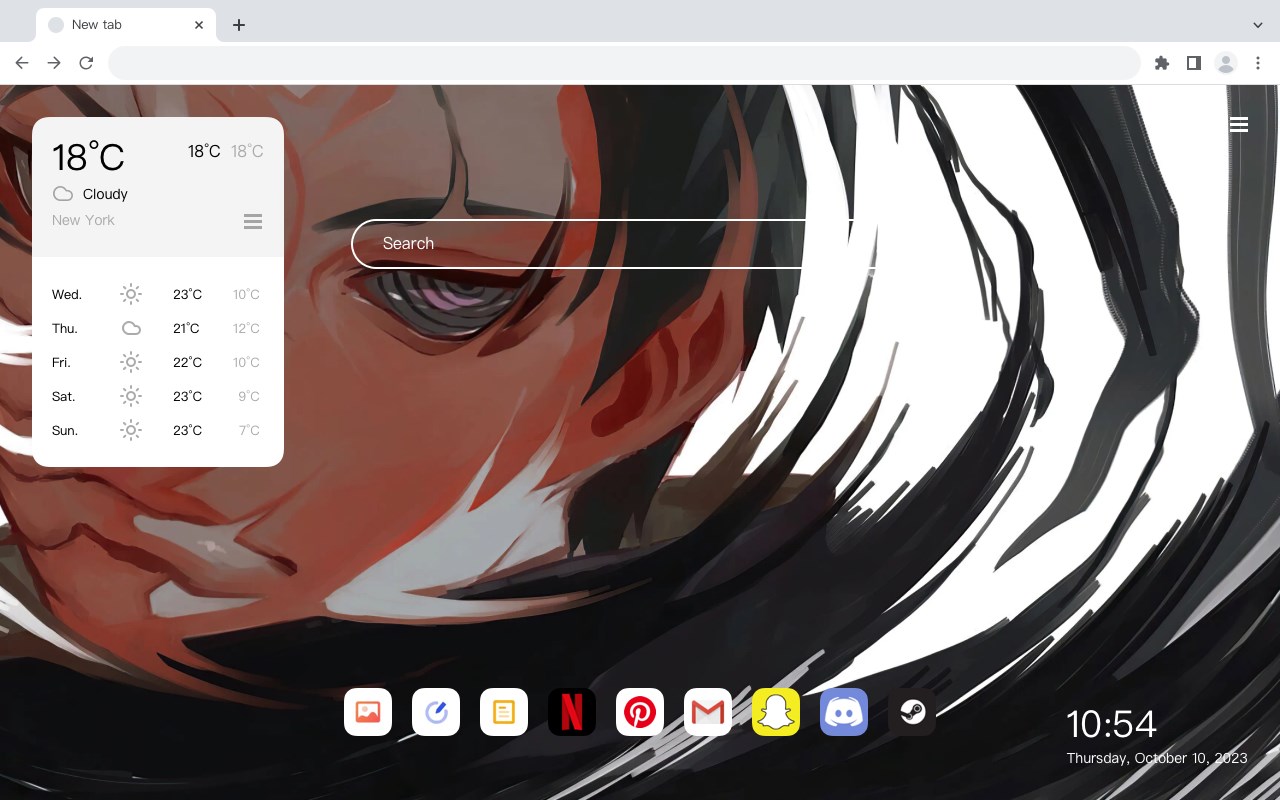The height and width of the screenshot is (800, 1280).
Task: Open the Snapchat shortcut
Action: [x=776, y=712]
